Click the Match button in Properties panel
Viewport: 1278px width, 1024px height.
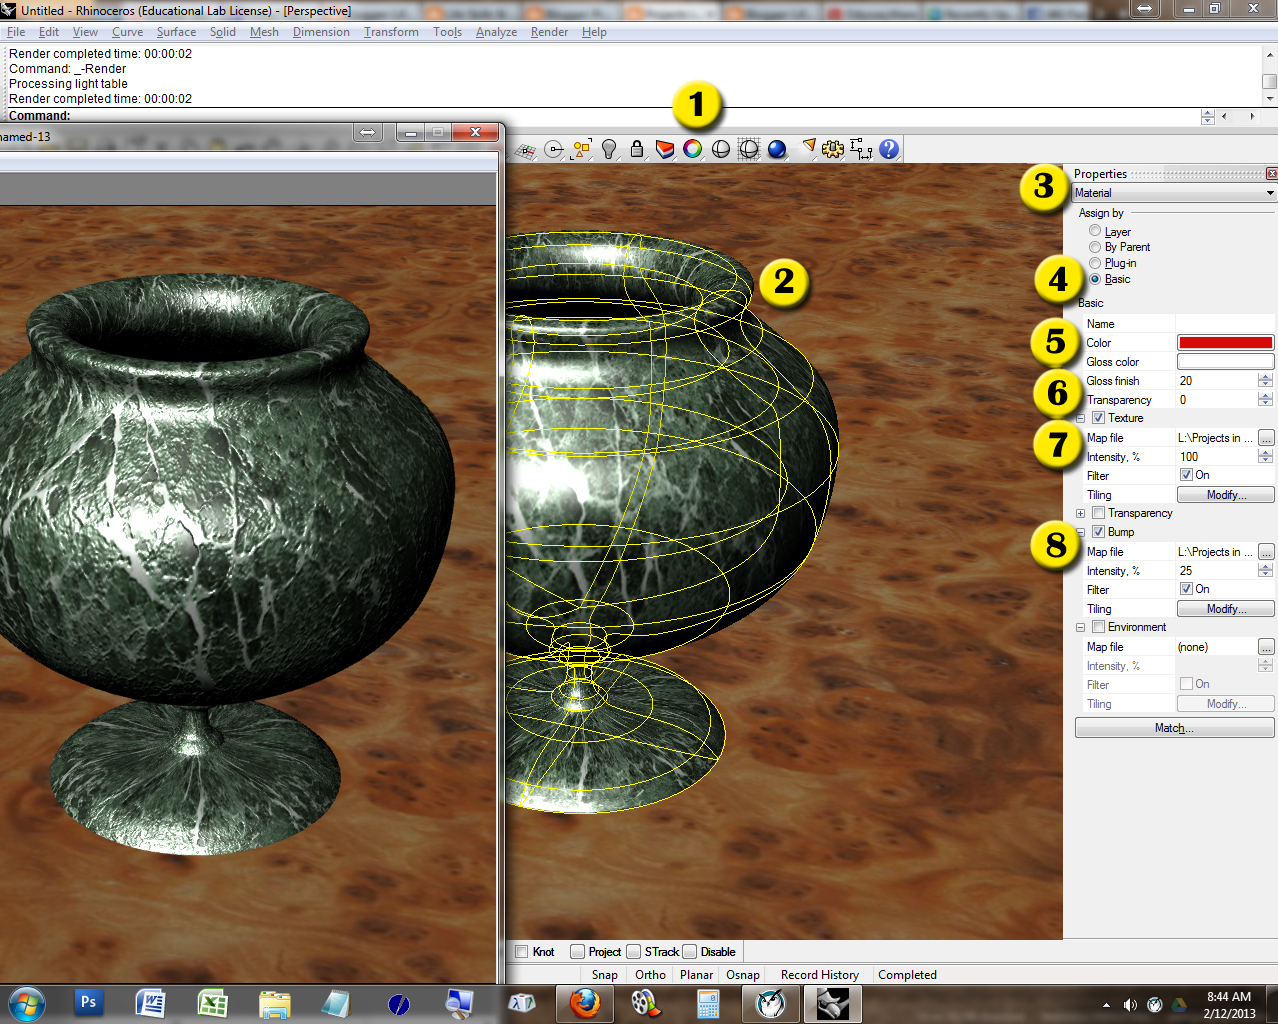tap(1174, 727)
